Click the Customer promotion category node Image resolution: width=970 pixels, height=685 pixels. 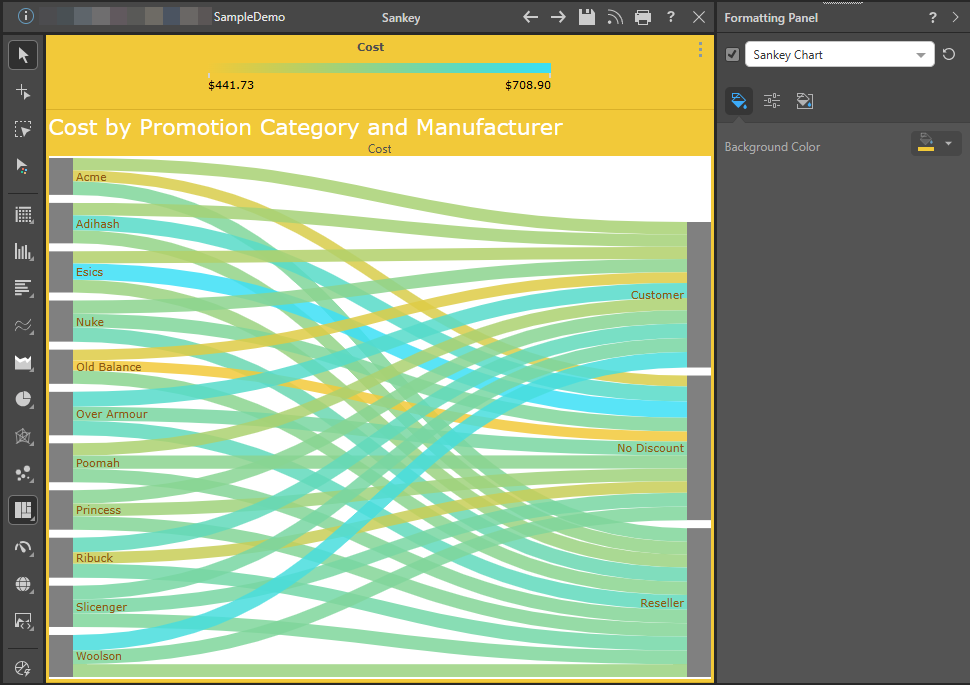tap(699, 295)
